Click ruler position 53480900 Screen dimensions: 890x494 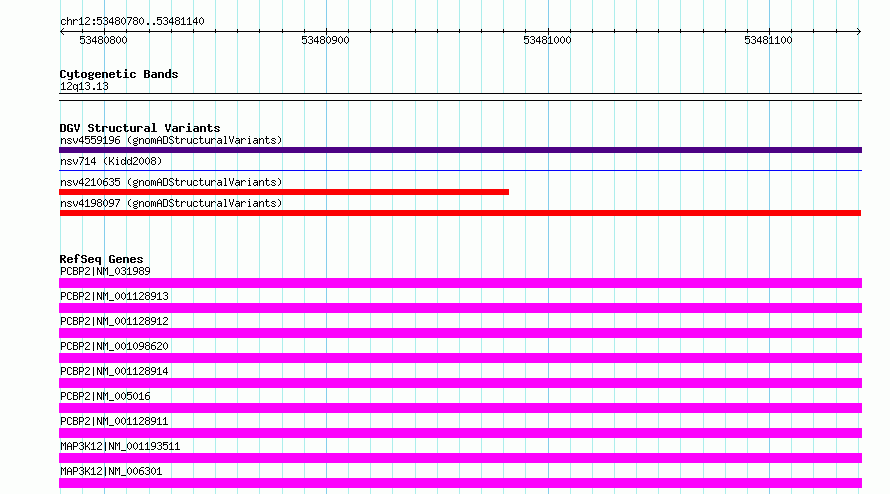pos(325,40)
